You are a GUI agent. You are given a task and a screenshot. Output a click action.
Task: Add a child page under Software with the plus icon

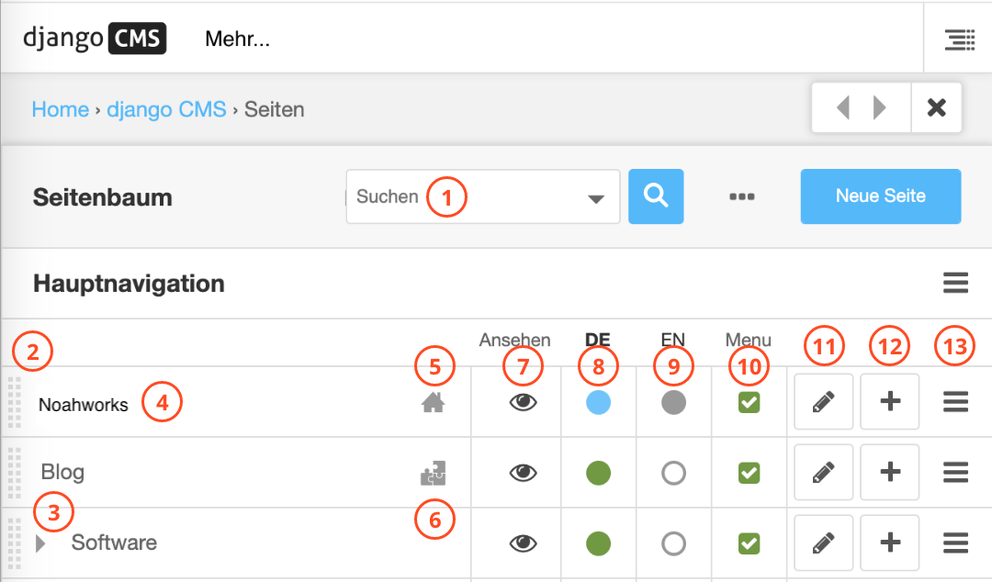889,542
